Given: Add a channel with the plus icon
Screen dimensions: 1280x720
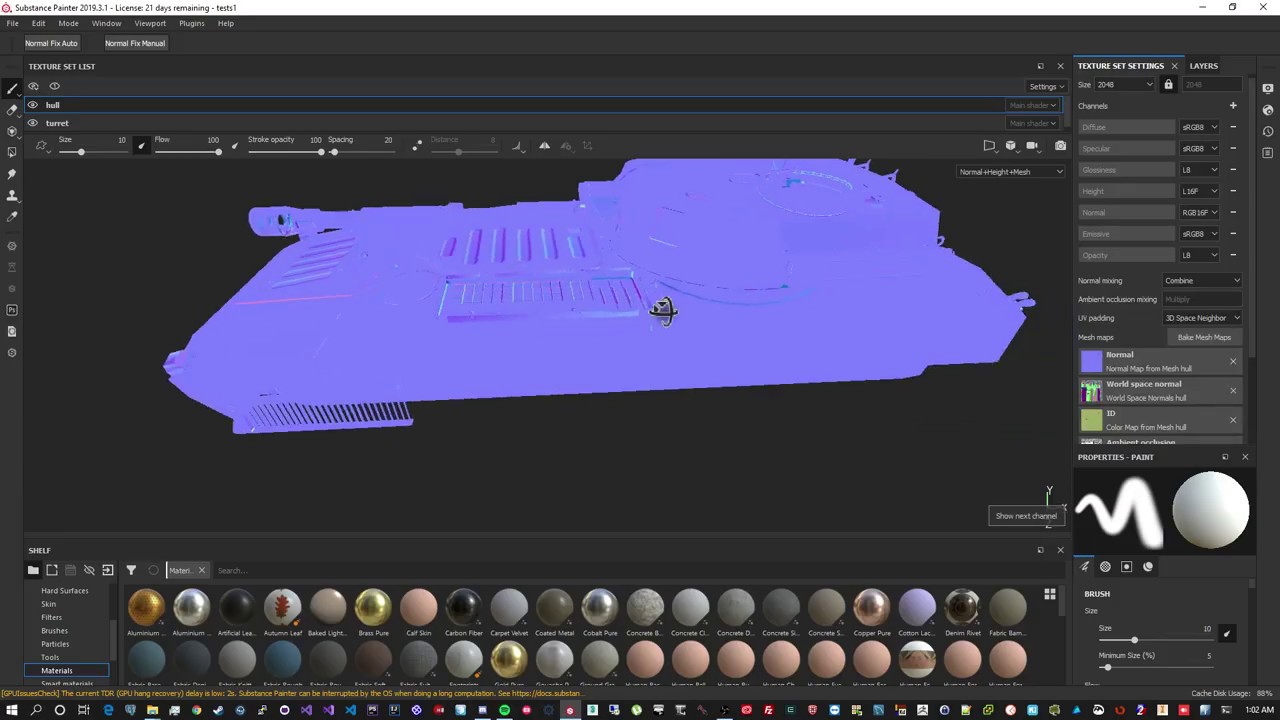Looking at the screenshot, I should point(1233,105).
